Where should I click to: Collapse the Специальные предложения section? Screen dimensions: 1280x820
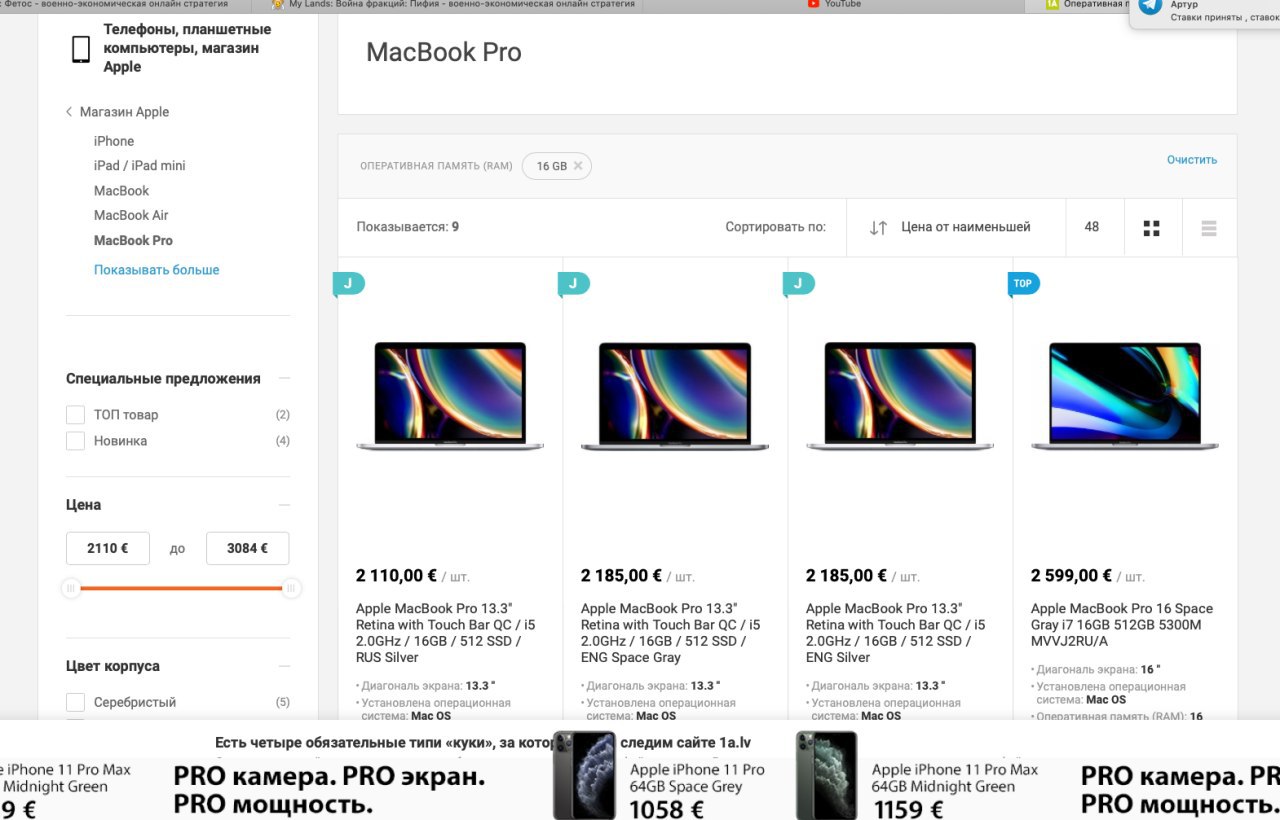coord(284,378)
